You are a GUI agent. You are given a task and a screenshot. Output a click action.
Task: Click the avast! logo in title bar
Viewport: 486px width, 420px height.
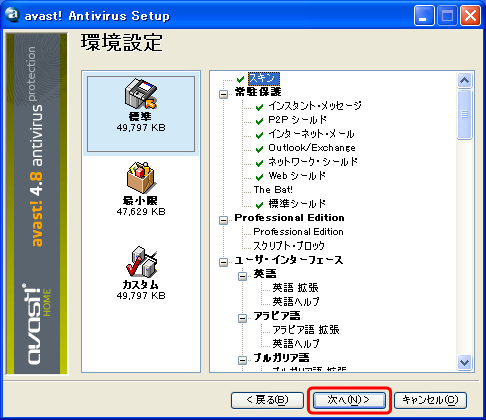[12, 15]
